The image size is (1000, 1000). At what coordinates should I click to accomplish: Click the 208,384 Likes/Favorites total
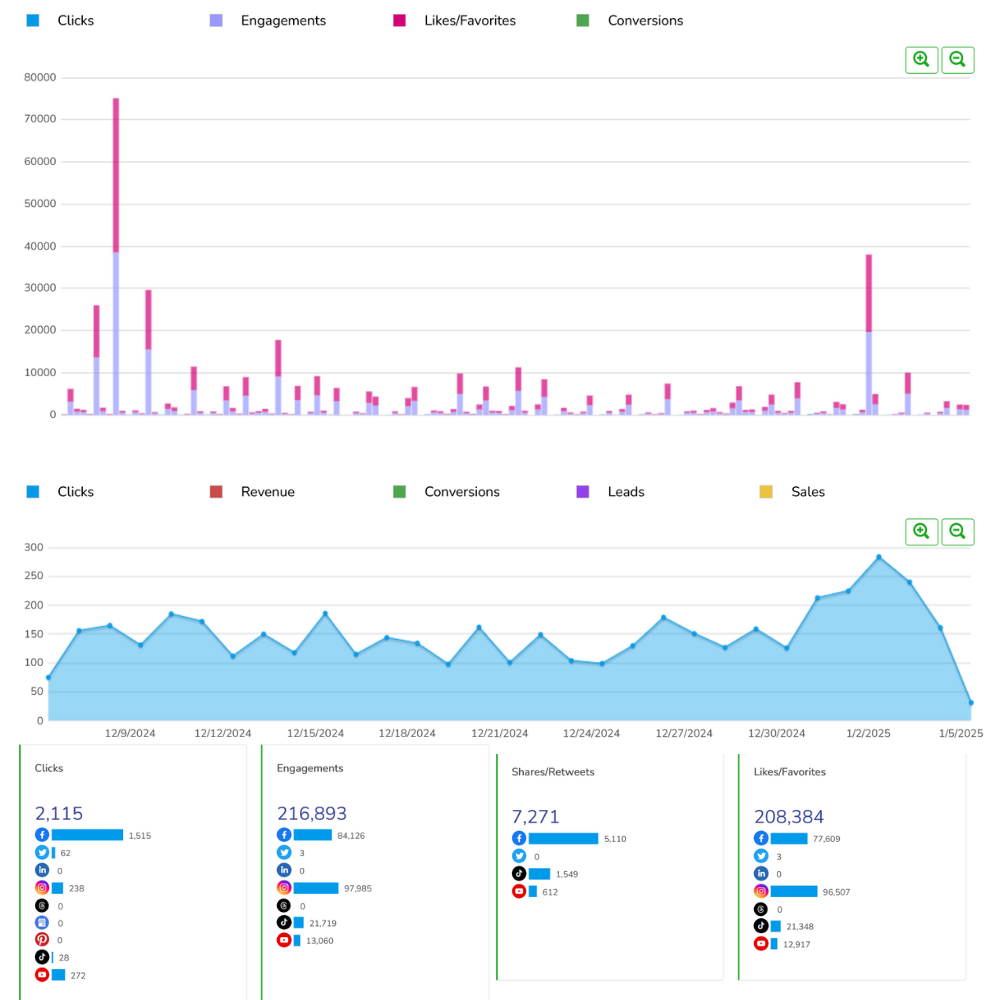coord(789,817)
